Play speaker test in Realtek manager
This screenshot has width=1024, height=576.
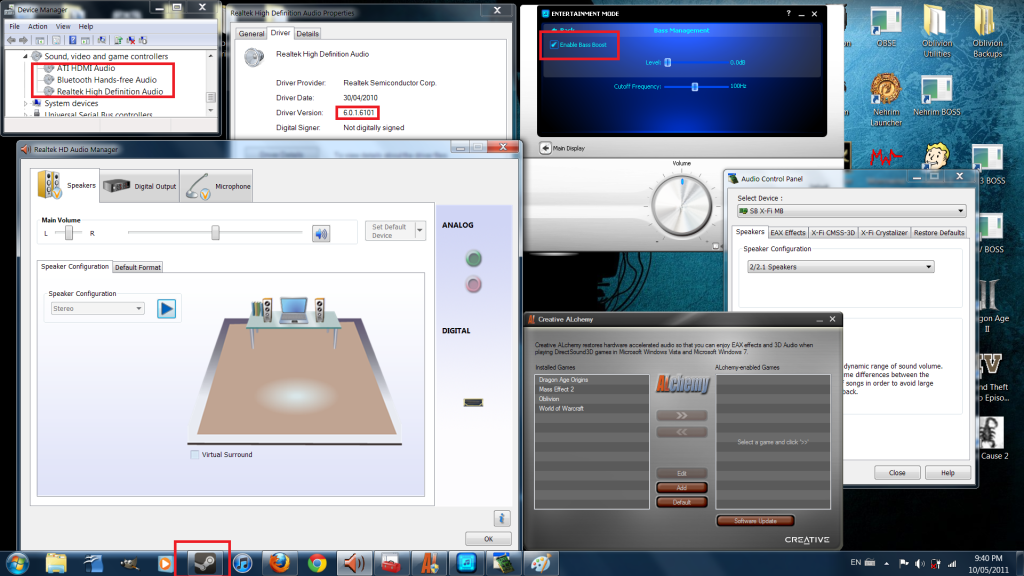click(167, 308)
